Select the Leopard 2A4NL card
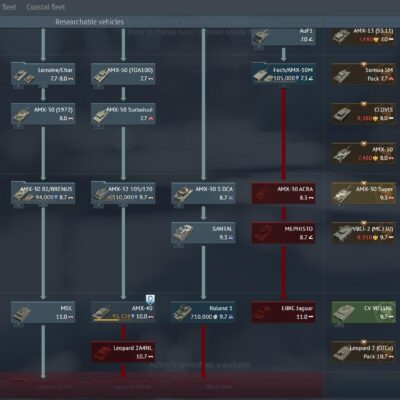The height and width of the screenshot is (400, 400). point(123,352)
